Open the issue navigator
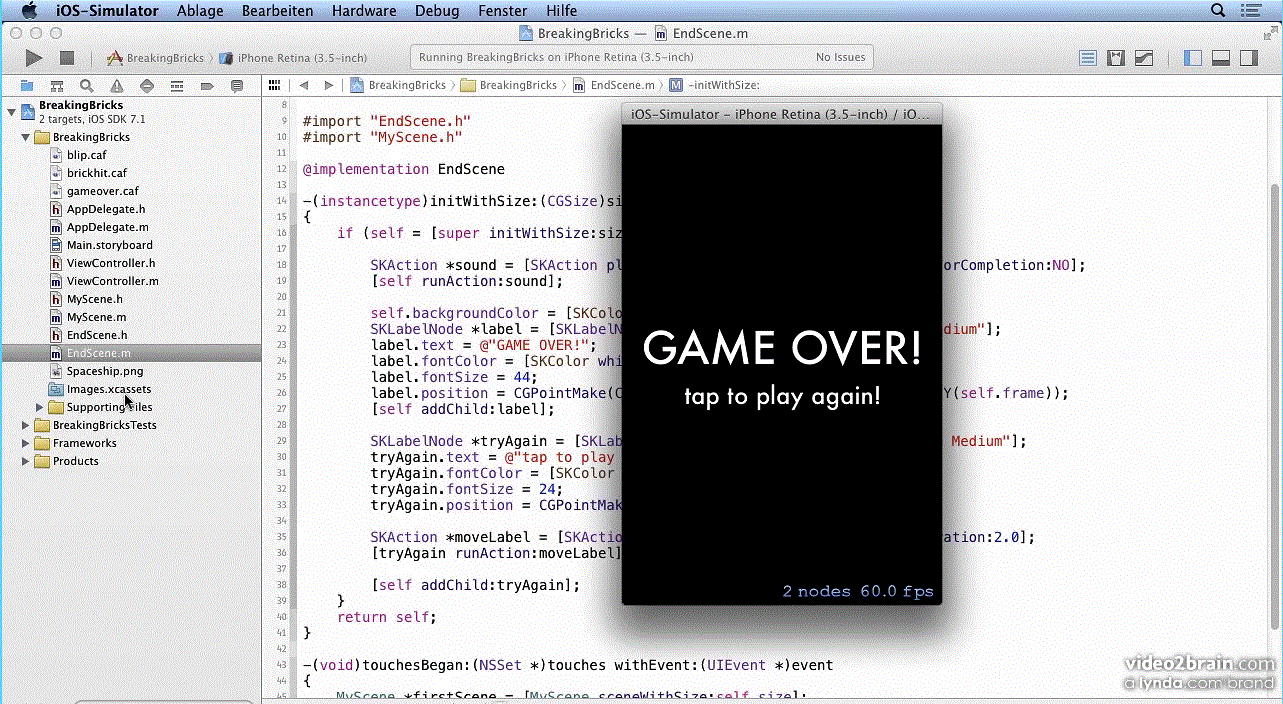This screenshot has width=1283, height=704. [117, 86]
